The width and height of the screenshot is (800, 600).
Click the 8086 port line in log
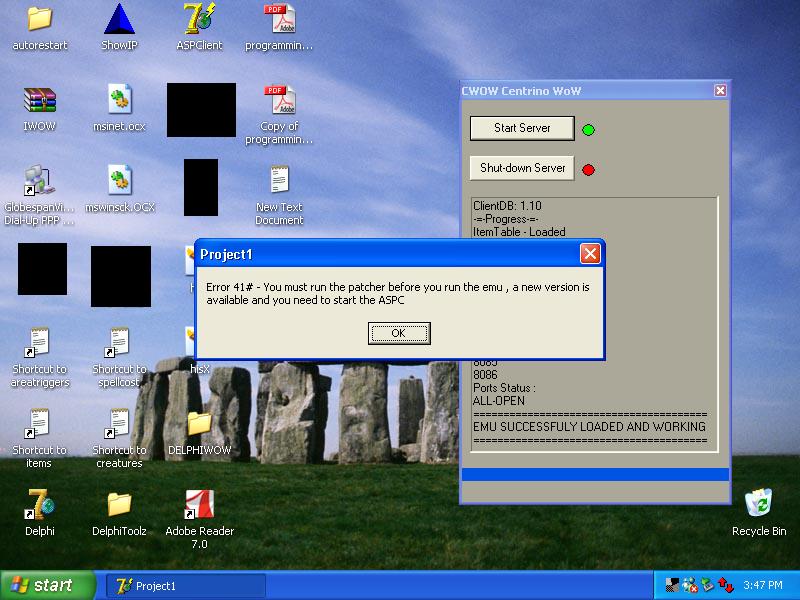pyautogui.click(x=485, y=374)
